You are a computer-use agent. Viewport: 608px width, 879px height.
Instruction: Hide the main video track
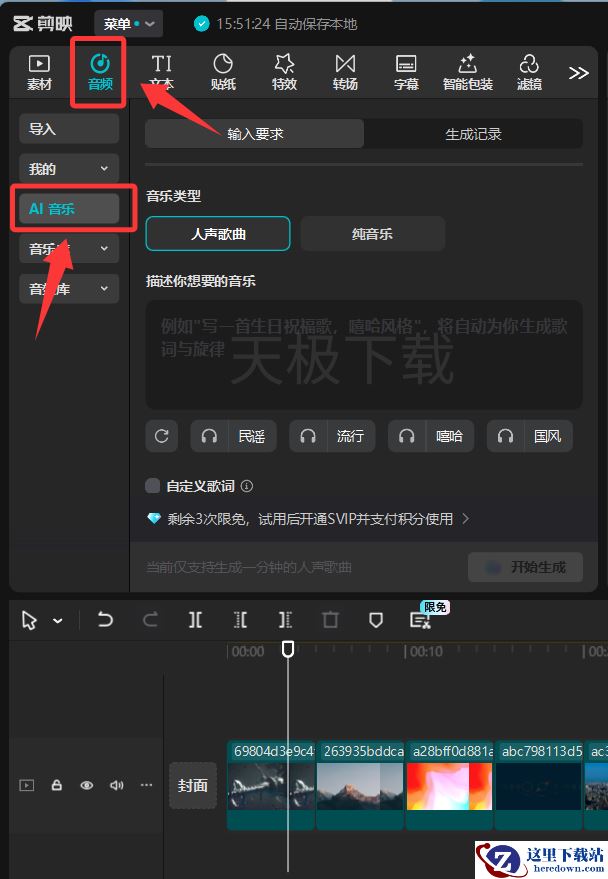pos(87,785)
